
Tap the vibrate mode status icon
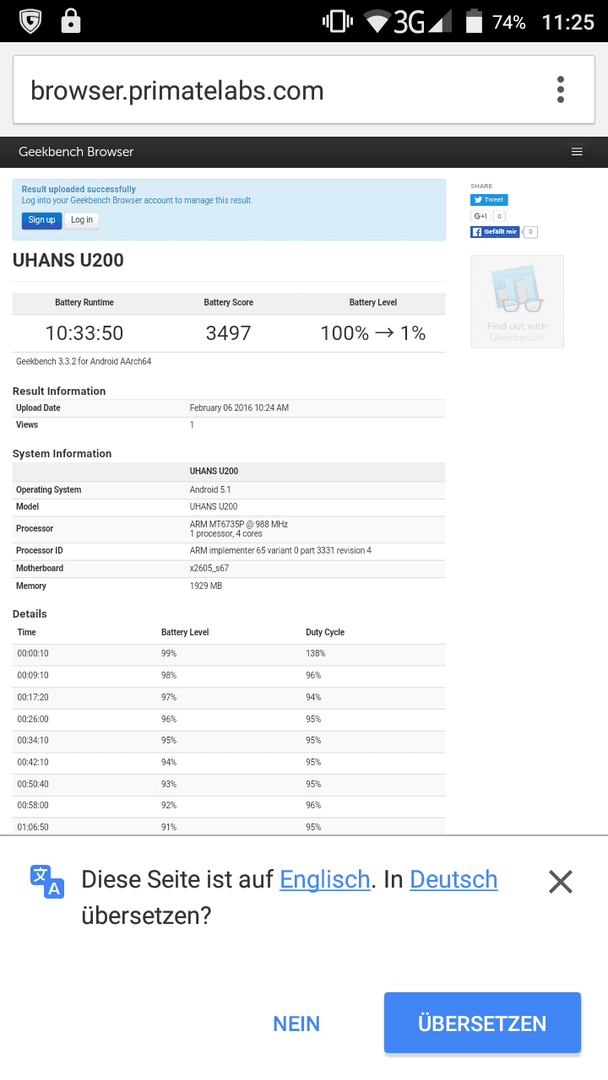337,22
